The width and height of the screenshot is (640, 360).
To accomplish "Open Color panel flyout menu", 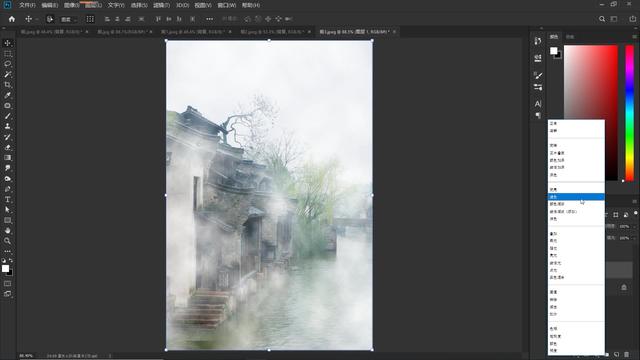I will coord(634,37).
